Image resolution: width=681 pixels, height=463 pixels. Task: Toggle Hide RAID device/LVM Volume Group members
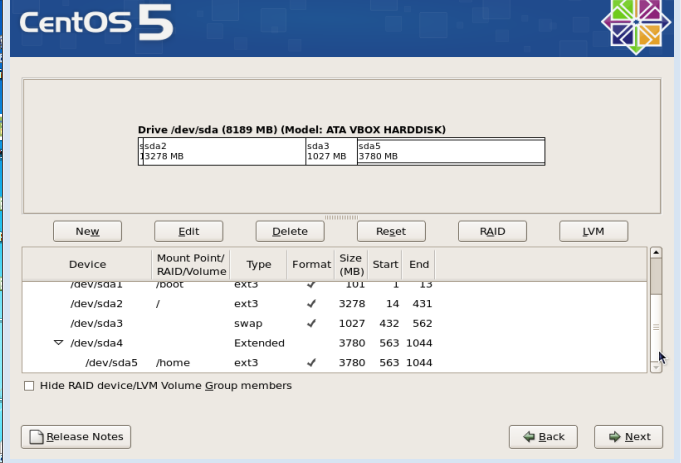click(29, 386)
